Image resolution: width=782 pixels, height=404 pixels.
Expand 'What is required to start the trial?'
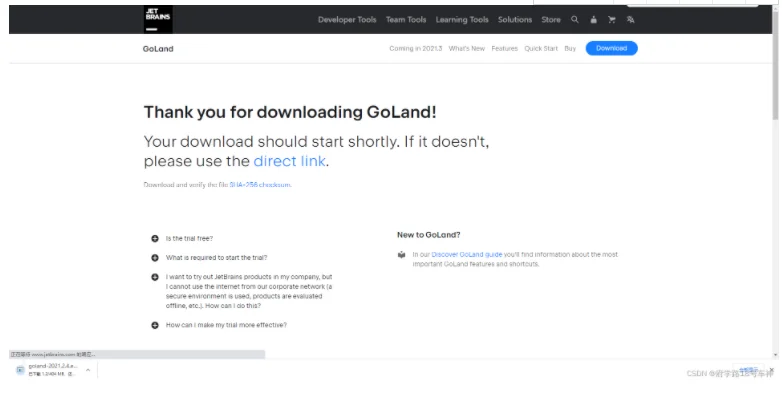[155, 257]
